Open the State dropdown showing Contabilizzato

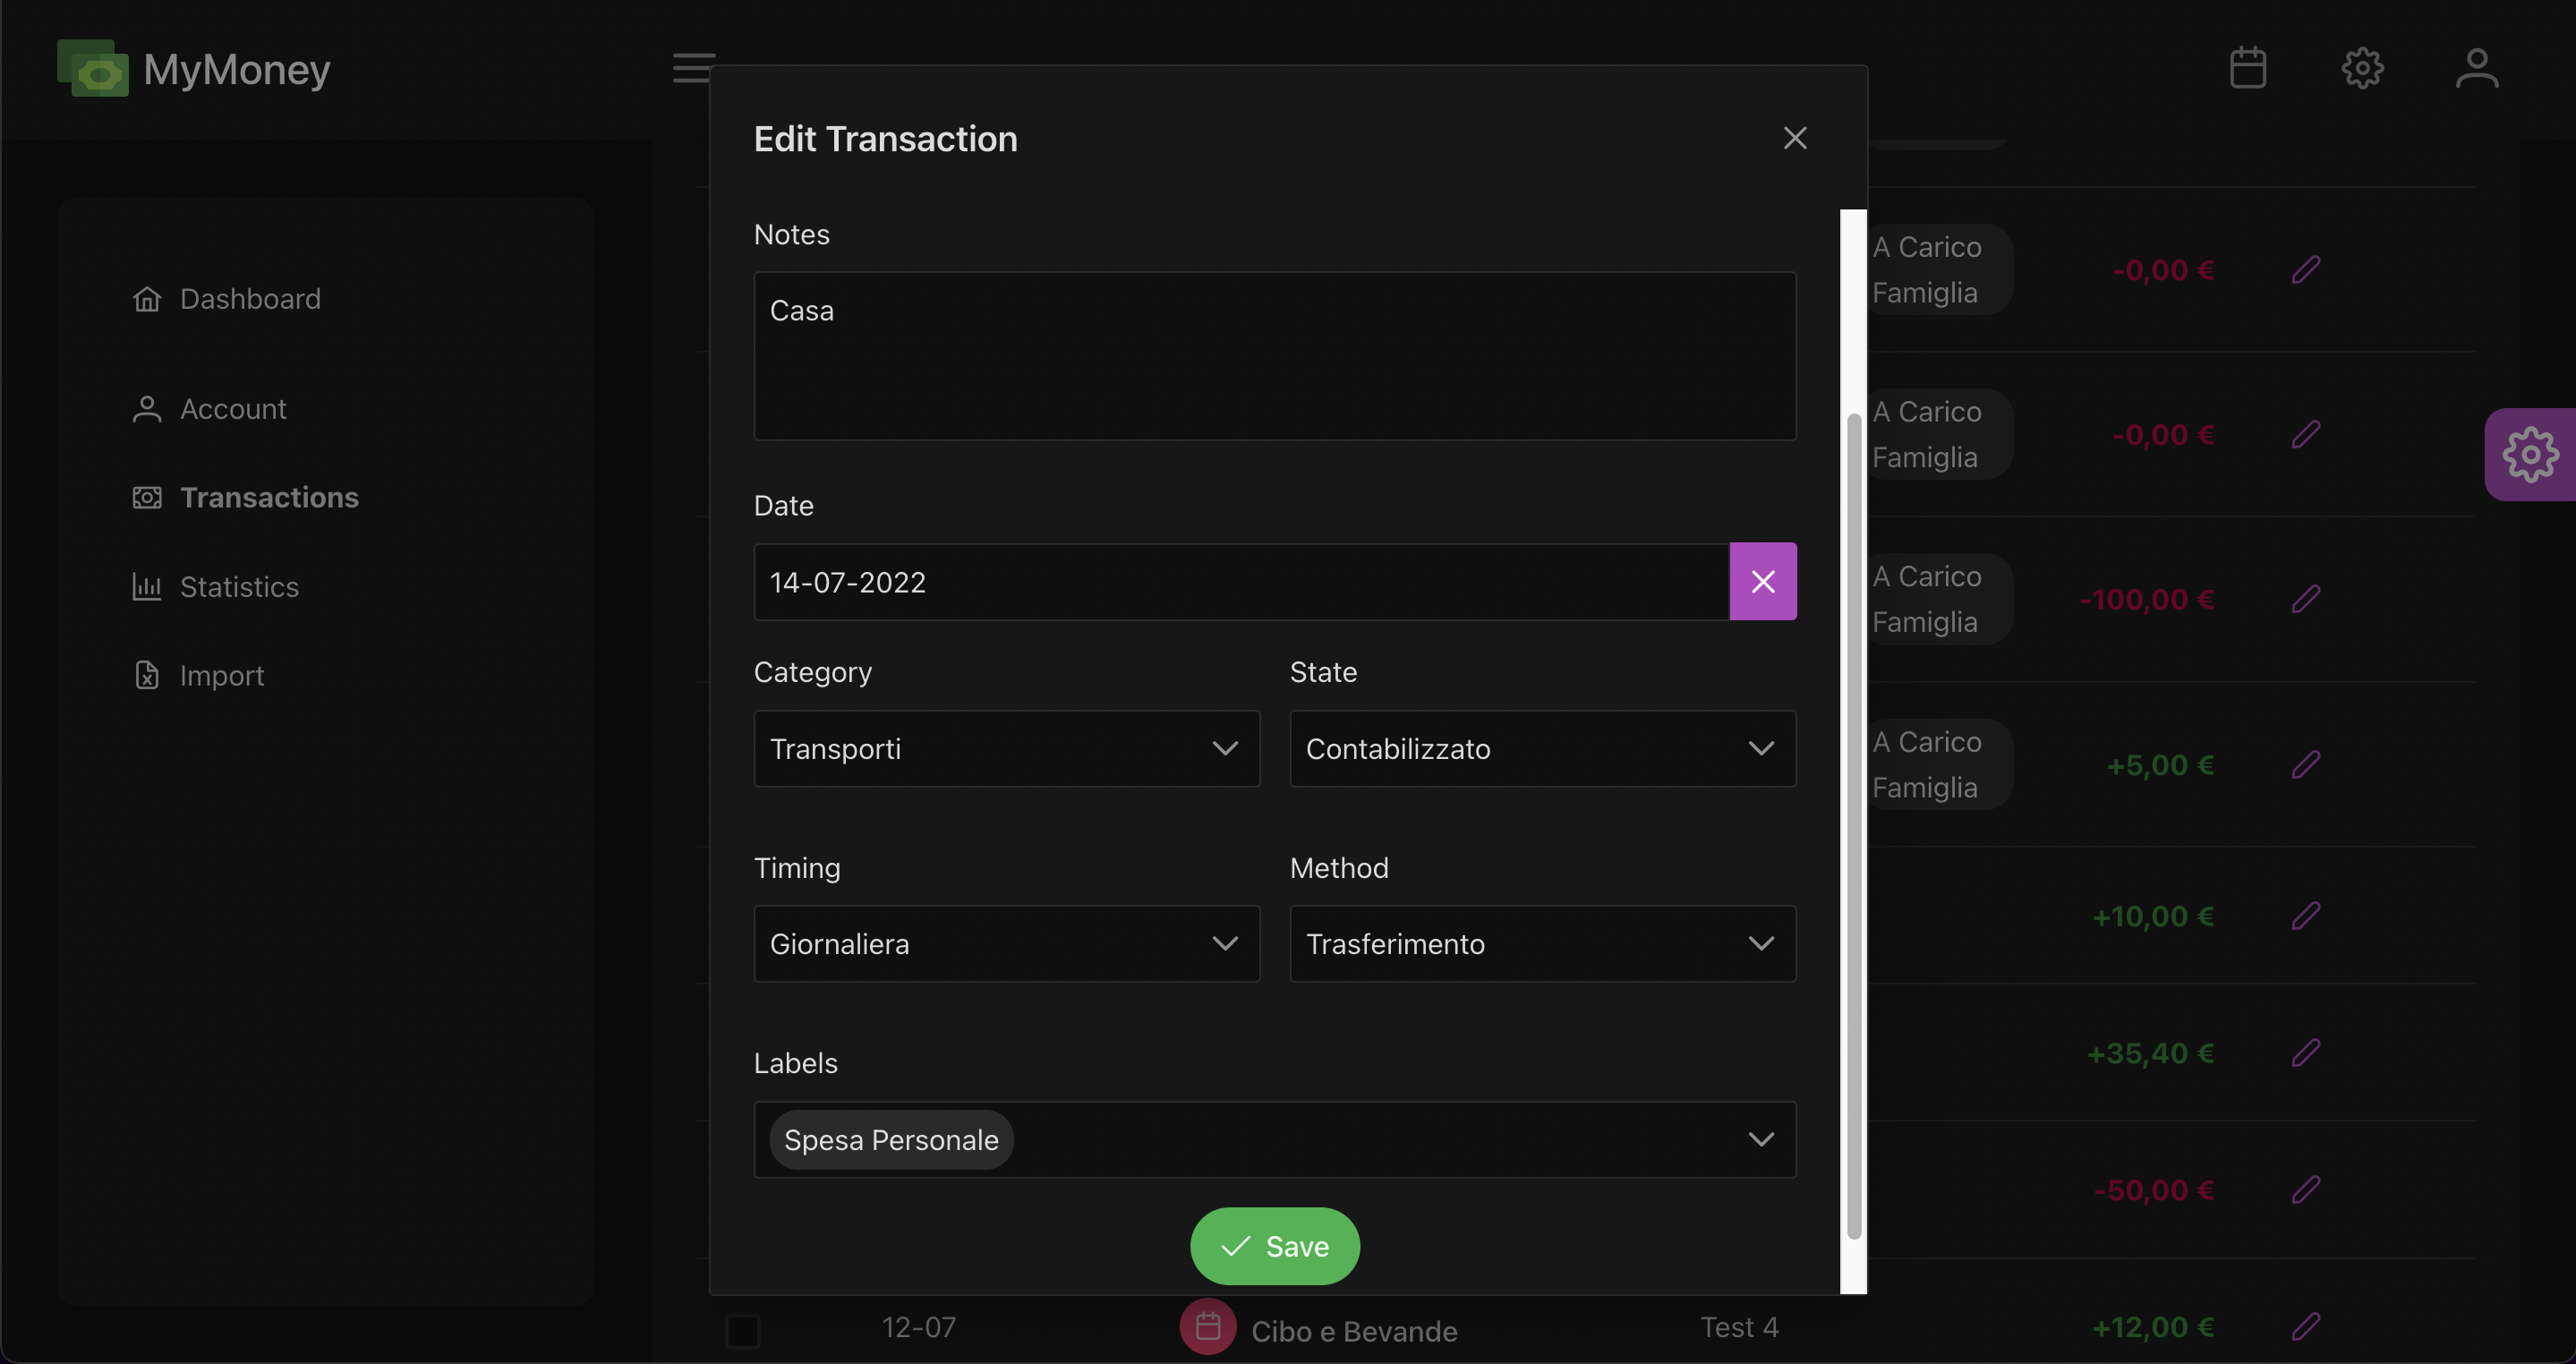[x=1542, y=749]
